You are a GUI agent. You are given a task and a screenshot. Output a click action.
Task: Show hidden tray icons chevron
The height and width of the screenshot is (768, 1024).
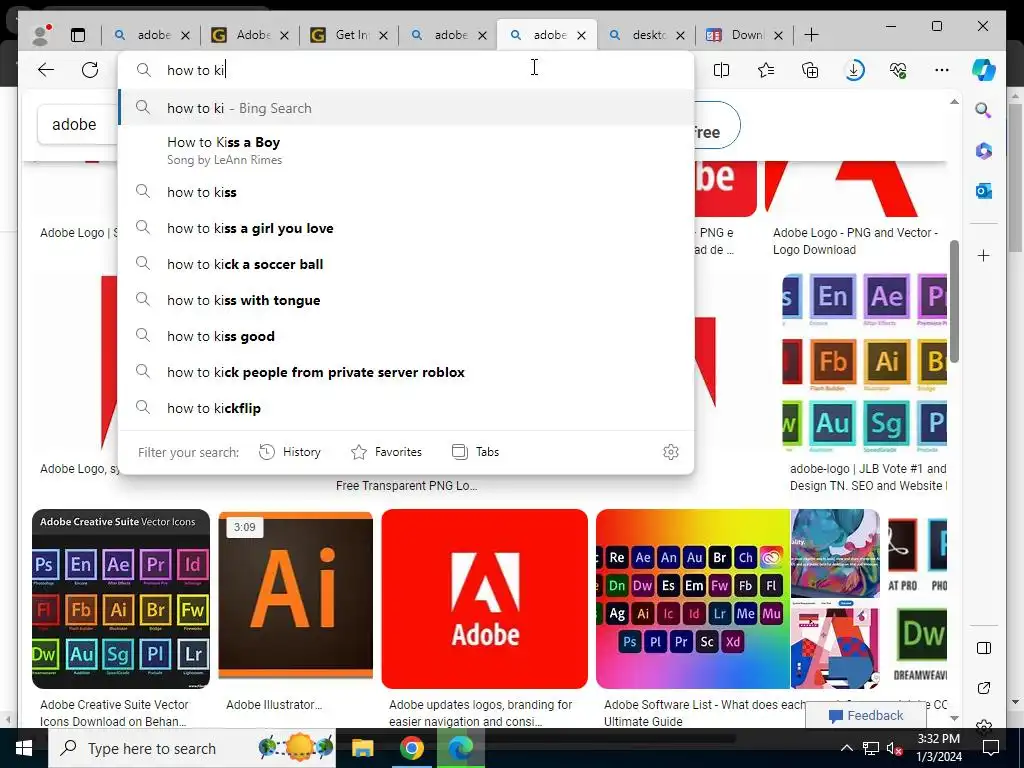(x=846, y=748)
